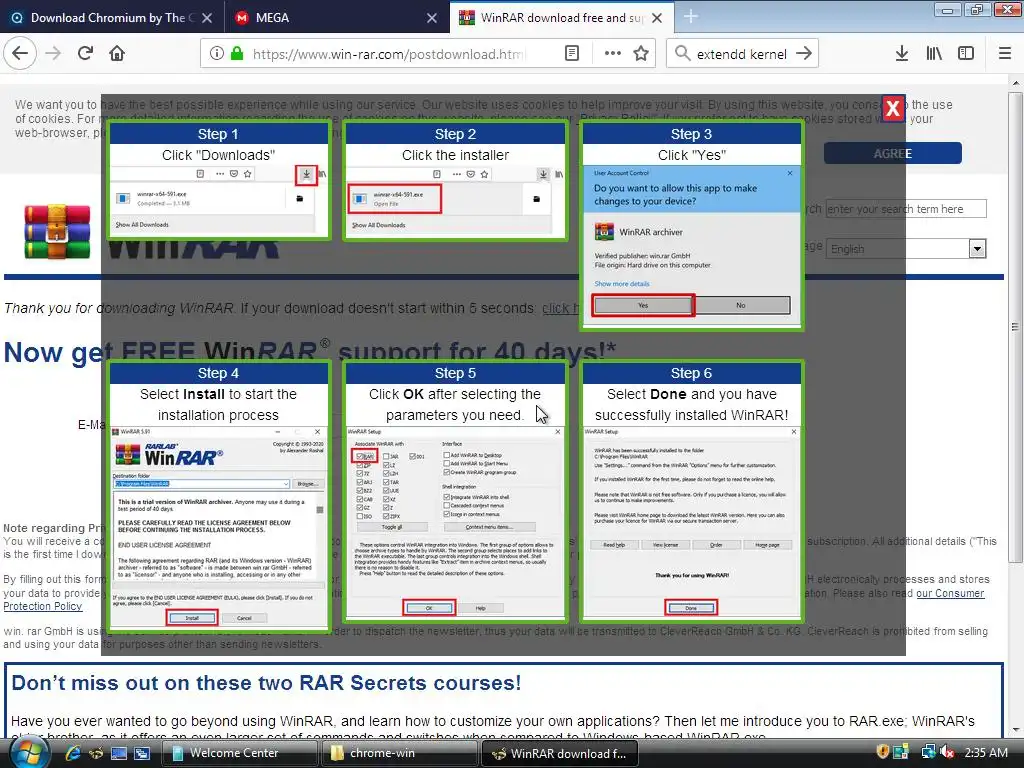Bookmark this page with the star
Screen dimensions: 1024x768
(641, 54)
